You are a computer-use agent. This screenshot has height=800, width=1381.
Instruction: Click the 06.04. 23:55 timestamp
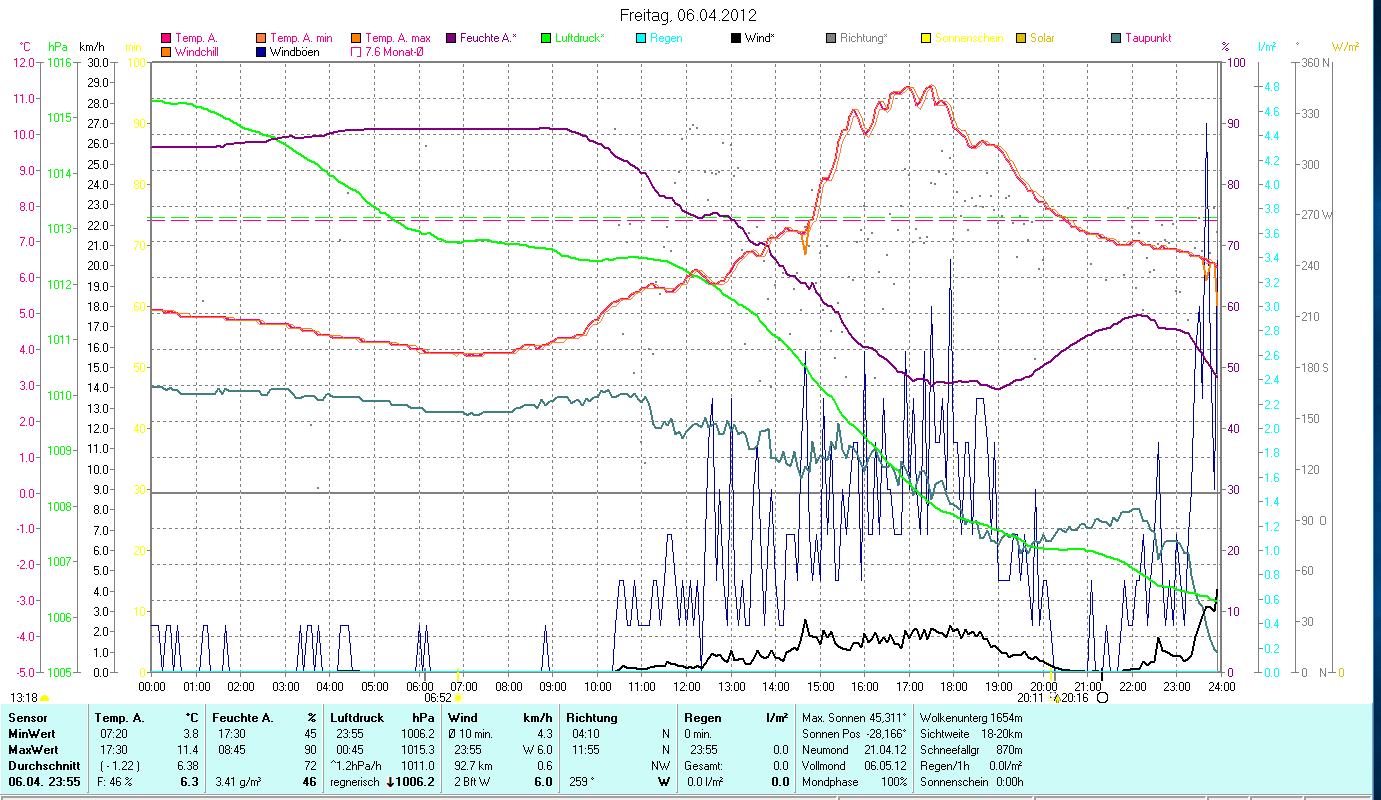(x=43, y=782)
